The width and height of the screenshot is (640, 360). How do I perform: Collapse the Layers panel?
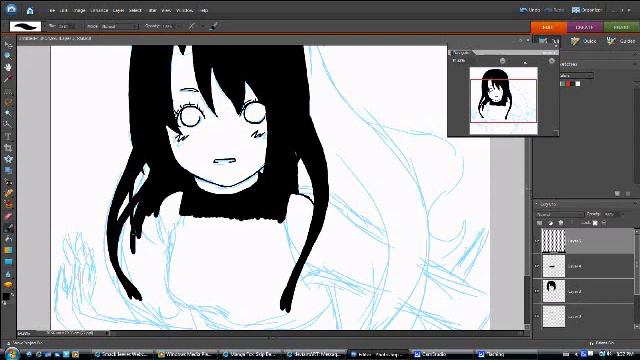(536, 203)
